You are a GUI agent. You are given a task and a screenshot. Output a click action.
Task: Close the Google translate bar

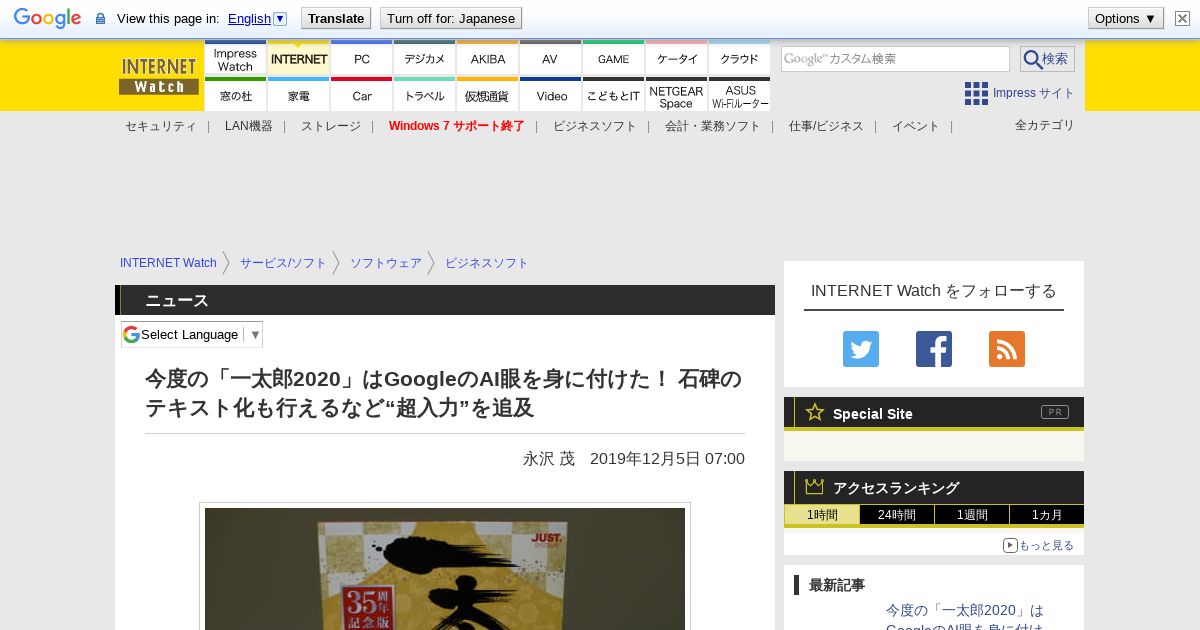coord(1182,18)
